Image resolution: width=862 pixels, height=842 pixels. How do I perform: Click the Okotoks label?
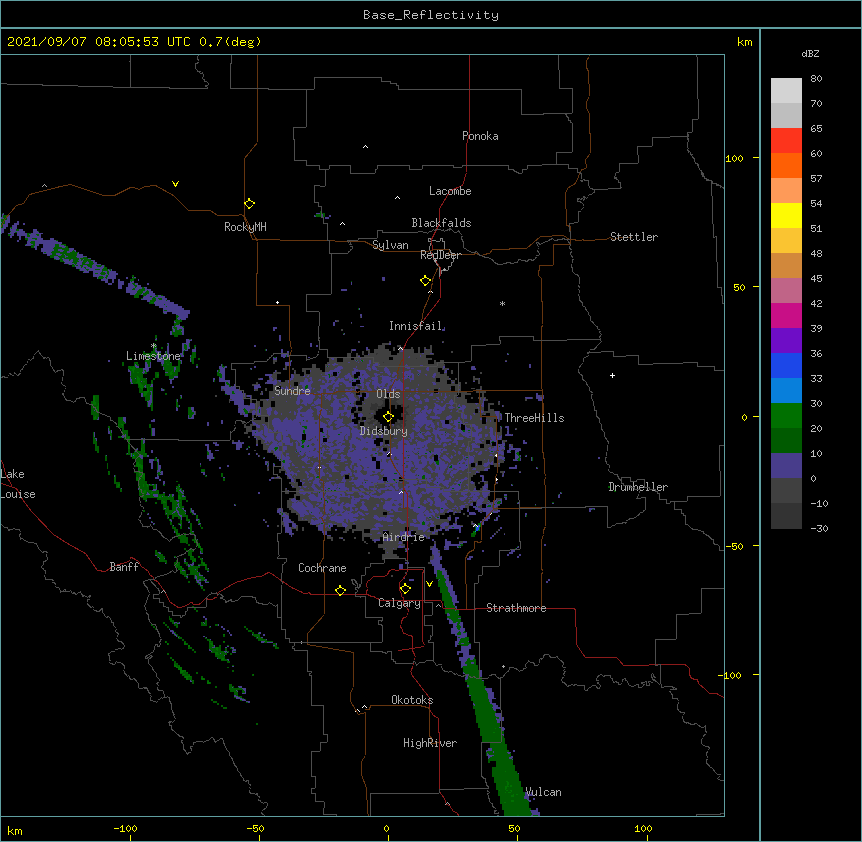point(412,700)
